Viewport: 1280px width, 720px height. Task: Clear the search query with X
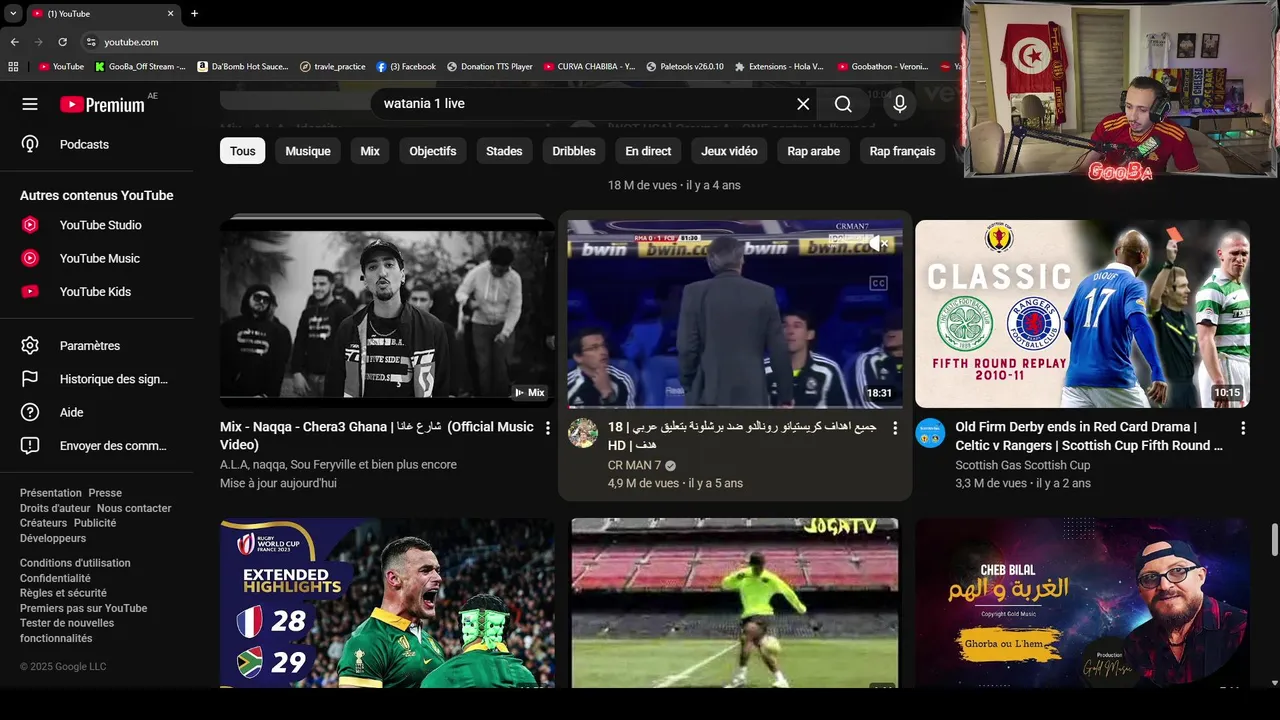(x=803, y=104)
